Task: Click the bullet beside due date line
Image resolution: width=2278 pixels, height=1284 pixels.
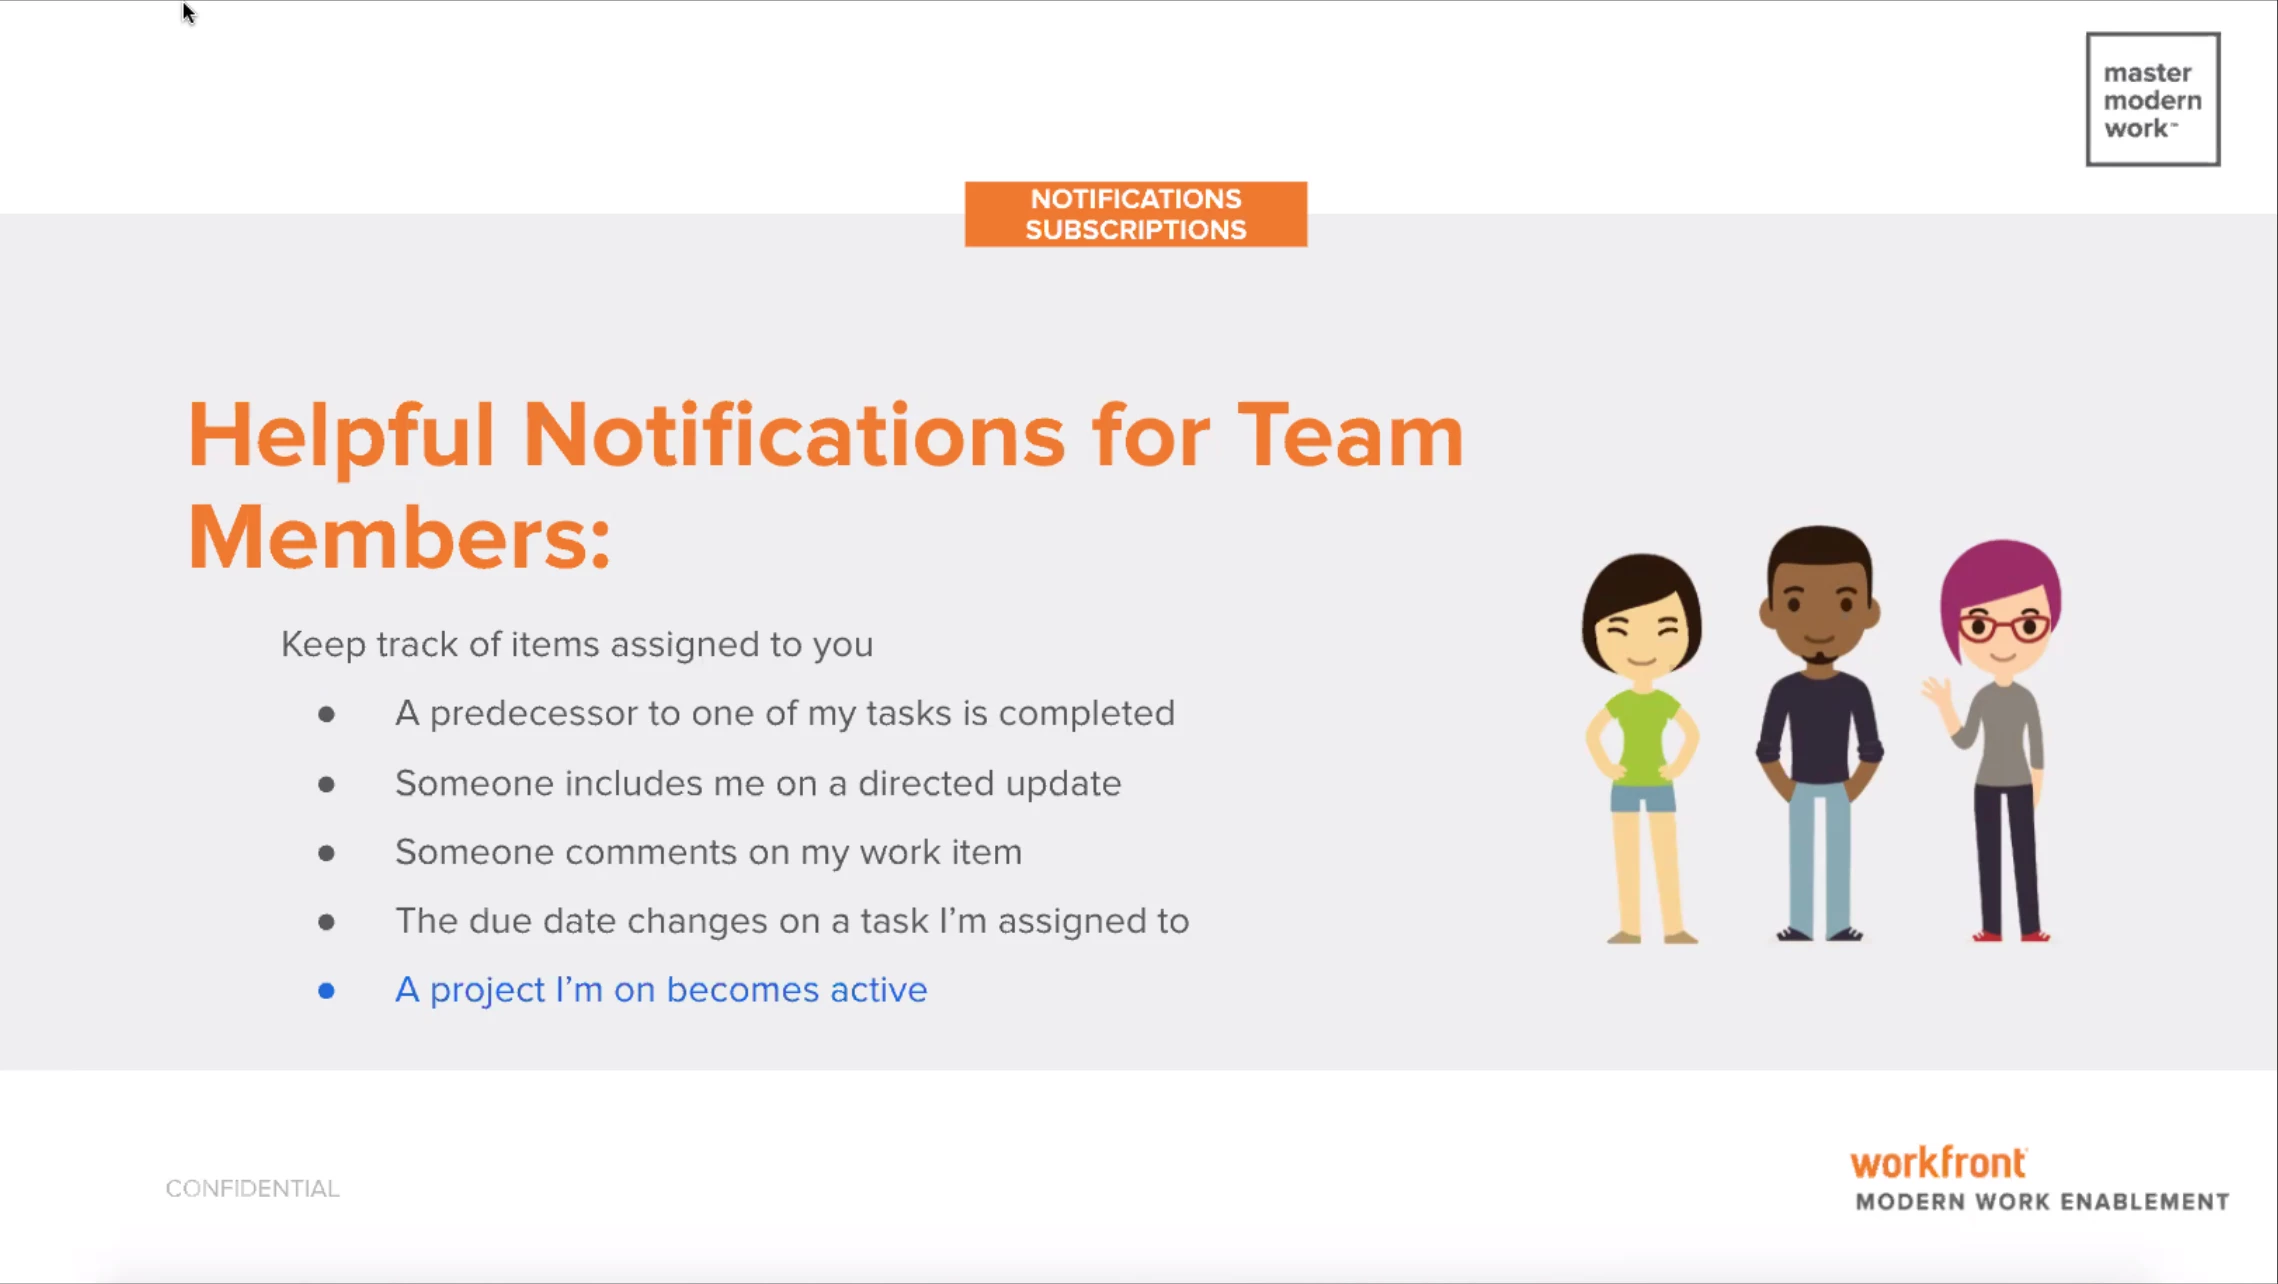Action: click(326, 921)
